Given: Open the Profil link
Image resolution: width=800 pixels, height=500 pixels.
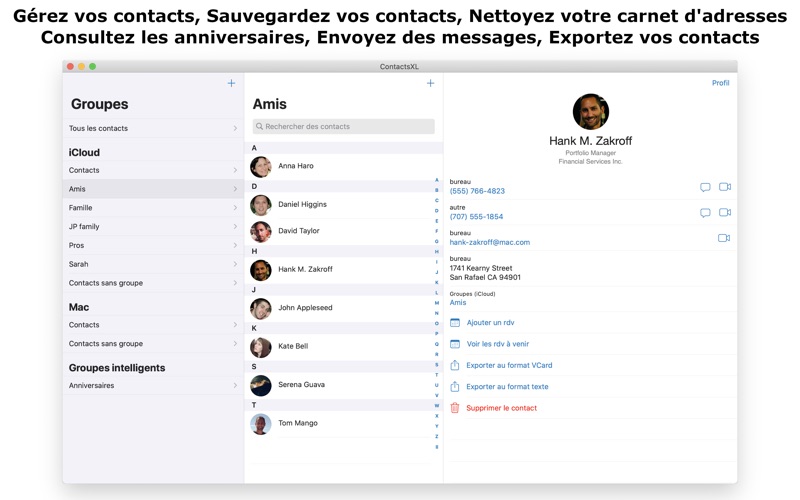Looking at the screenshot, I should 720,83.
